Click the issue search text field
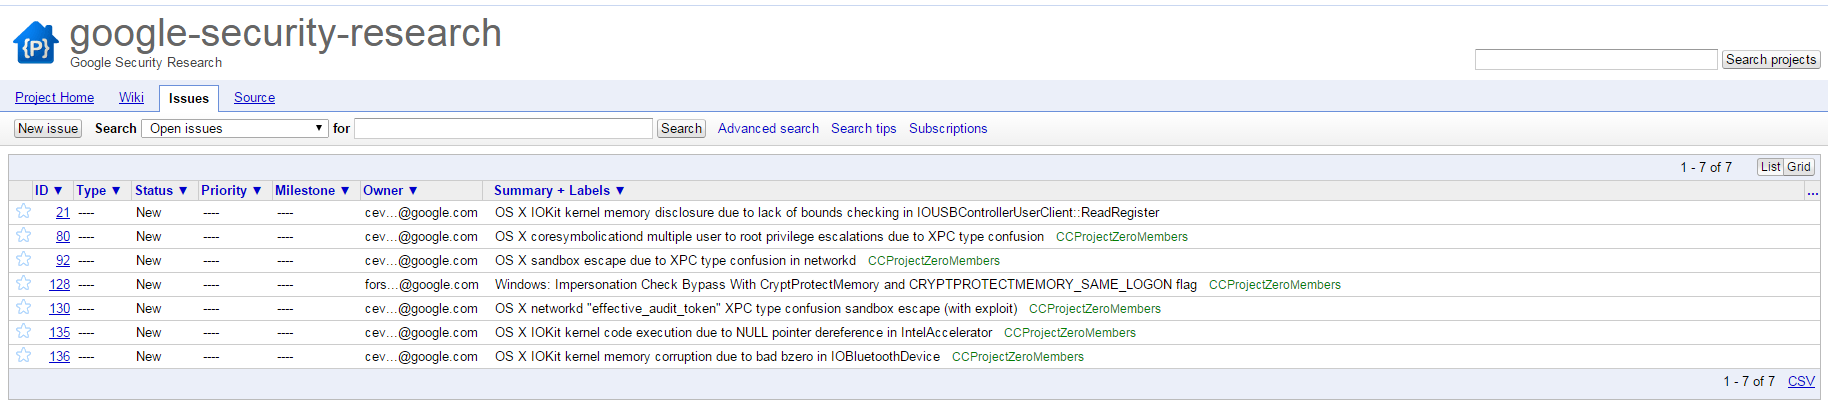The height and width of the screenshot is (404, 1828). click(503, 128)
